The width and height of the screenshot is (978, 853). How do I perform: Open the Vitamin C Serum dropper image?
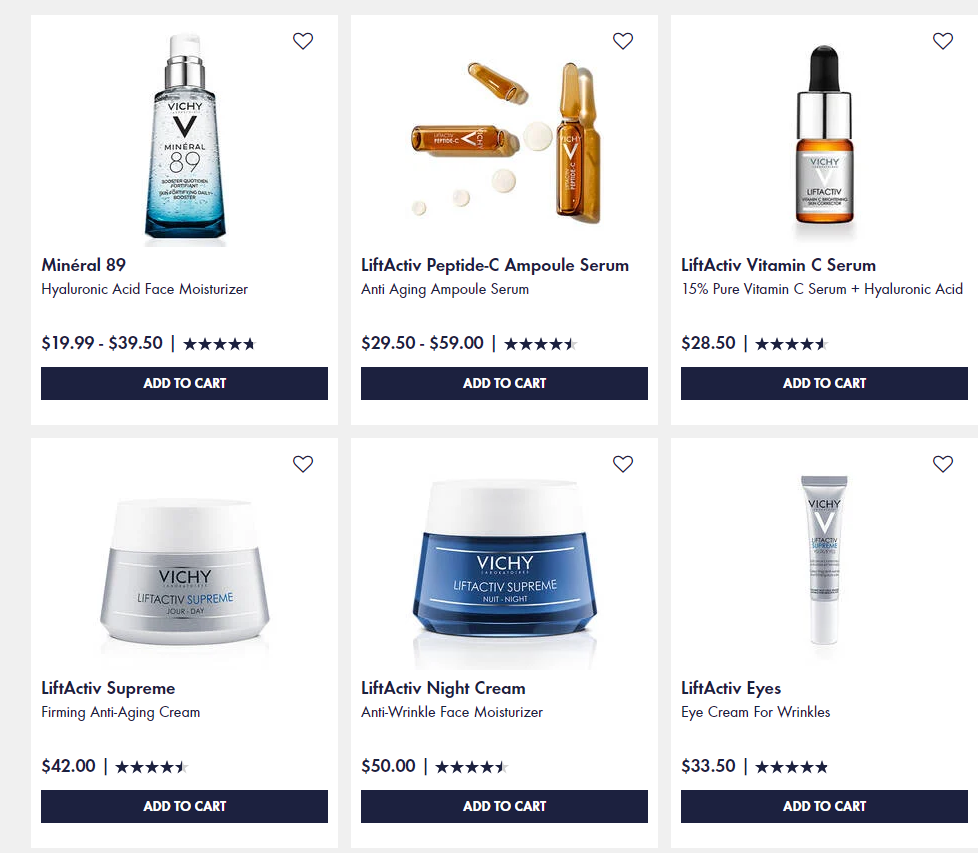click(x=824, y=136)
